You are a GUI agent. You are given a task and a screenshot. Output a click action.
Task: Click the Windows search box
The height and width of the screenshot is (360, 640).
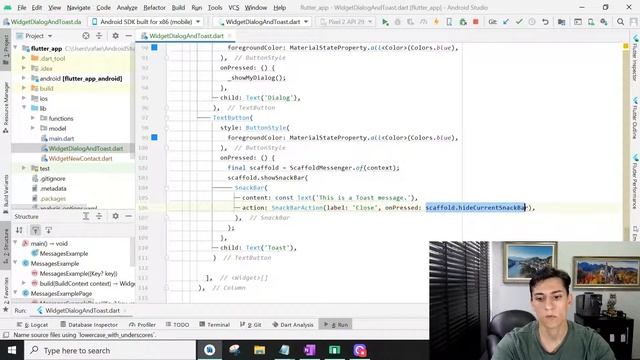point(110,350)
